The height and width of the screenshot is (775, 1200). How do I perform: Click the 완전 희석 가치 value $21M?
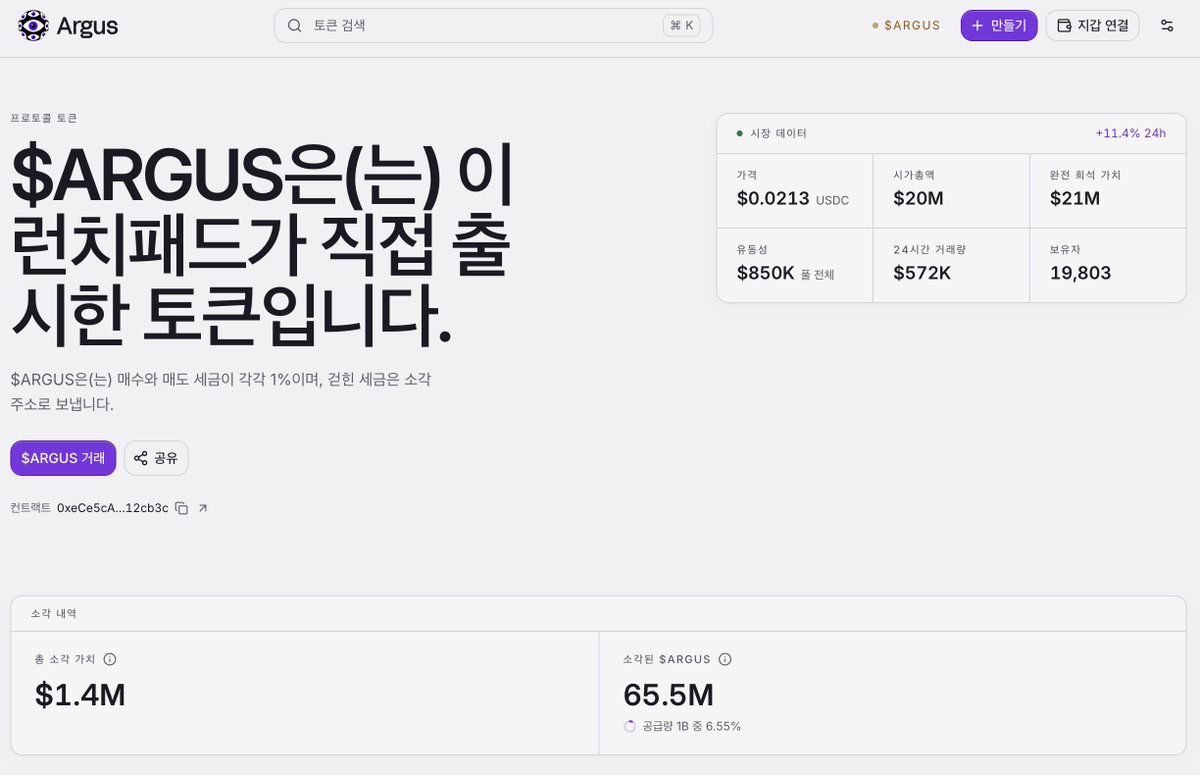click(x=1075, y=198)
